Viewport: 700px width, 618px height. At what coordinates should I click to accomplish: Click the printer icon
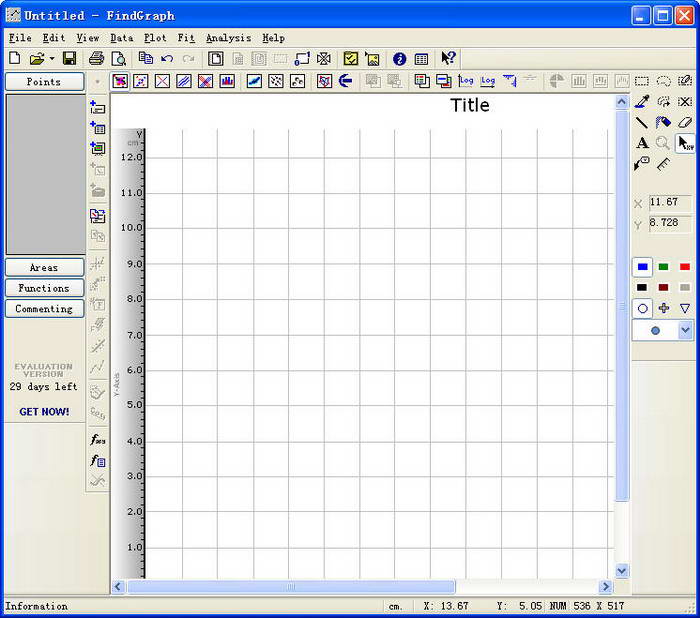96,58
